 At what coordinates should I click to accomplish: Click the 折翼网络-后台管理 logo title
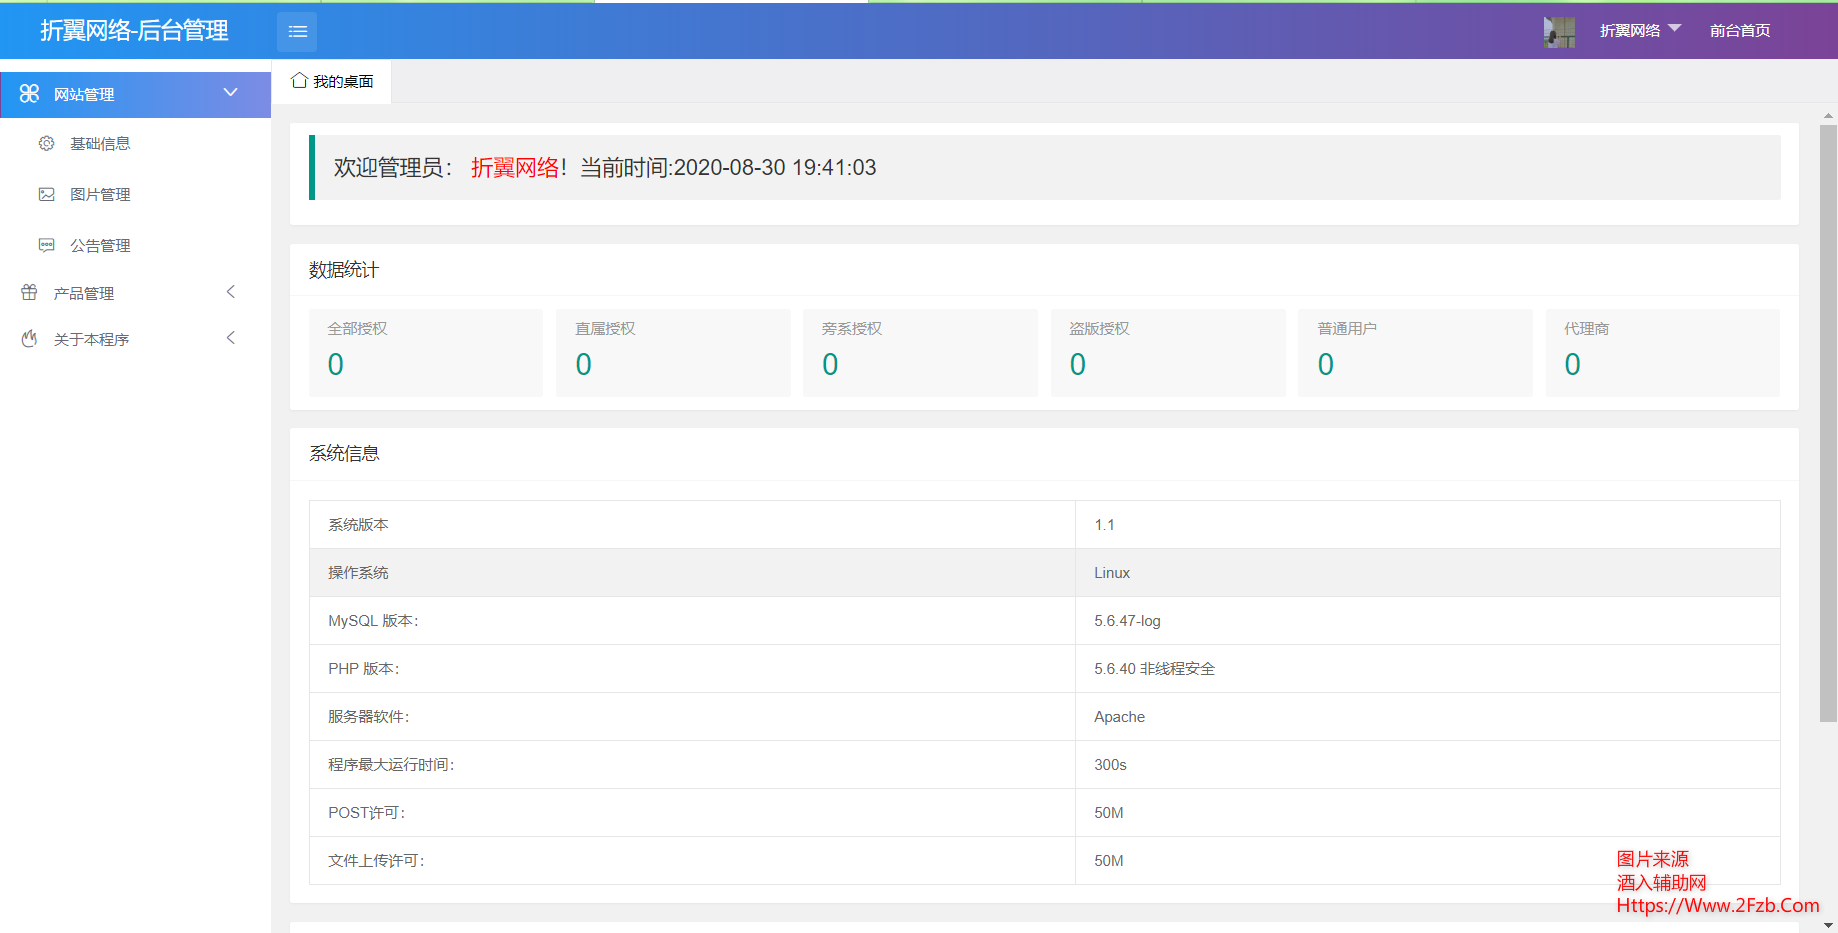click(x=134, y=31)
